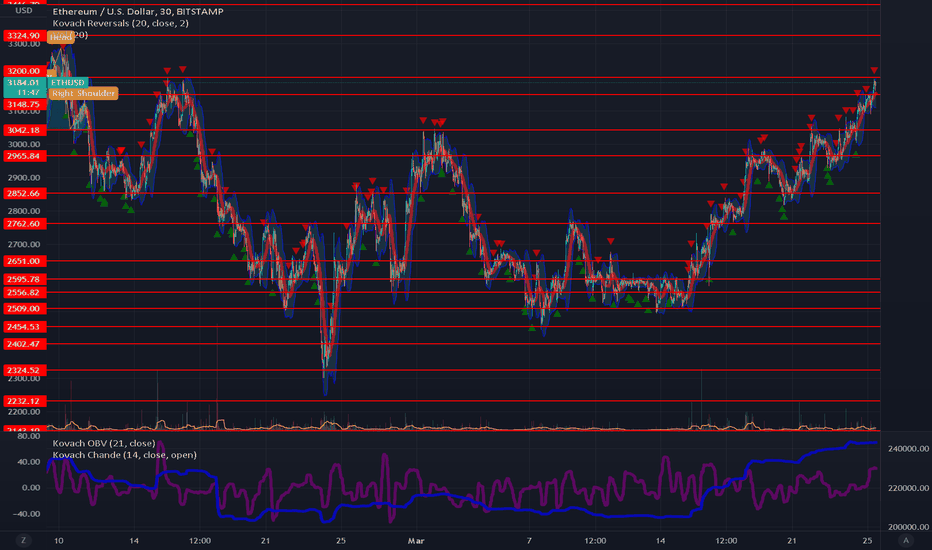Select the 2232.12 red price level label

tap(24, 401)
